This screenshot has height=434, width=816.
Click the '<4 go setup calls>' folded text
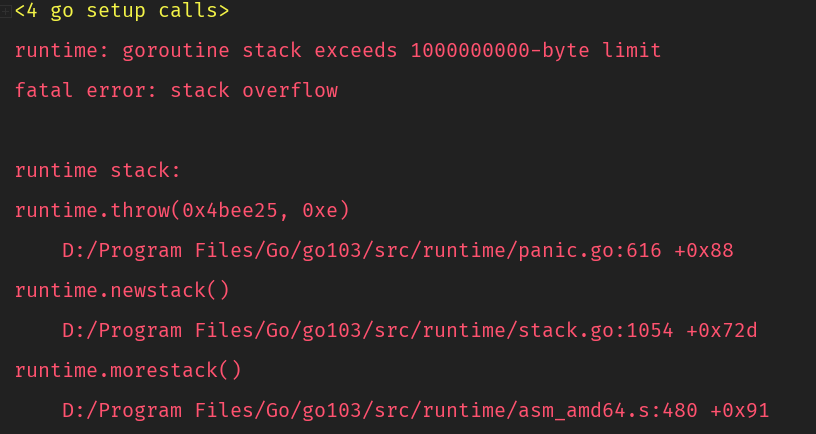[x=122, y=11]
